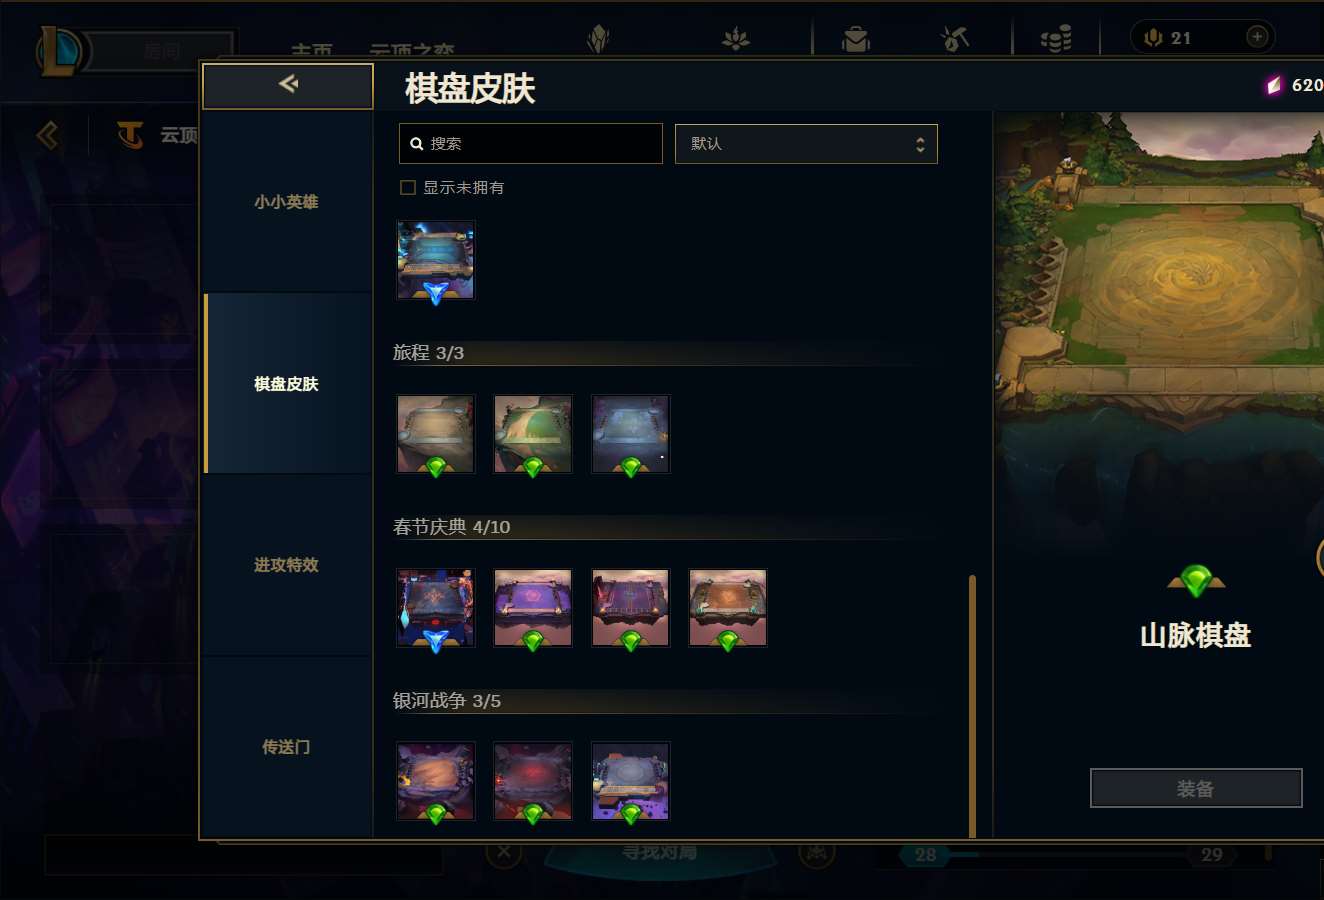Select the purple board under 春节庆典 4/10
This screenshot has height=900, width=1324.
point(533,608)
